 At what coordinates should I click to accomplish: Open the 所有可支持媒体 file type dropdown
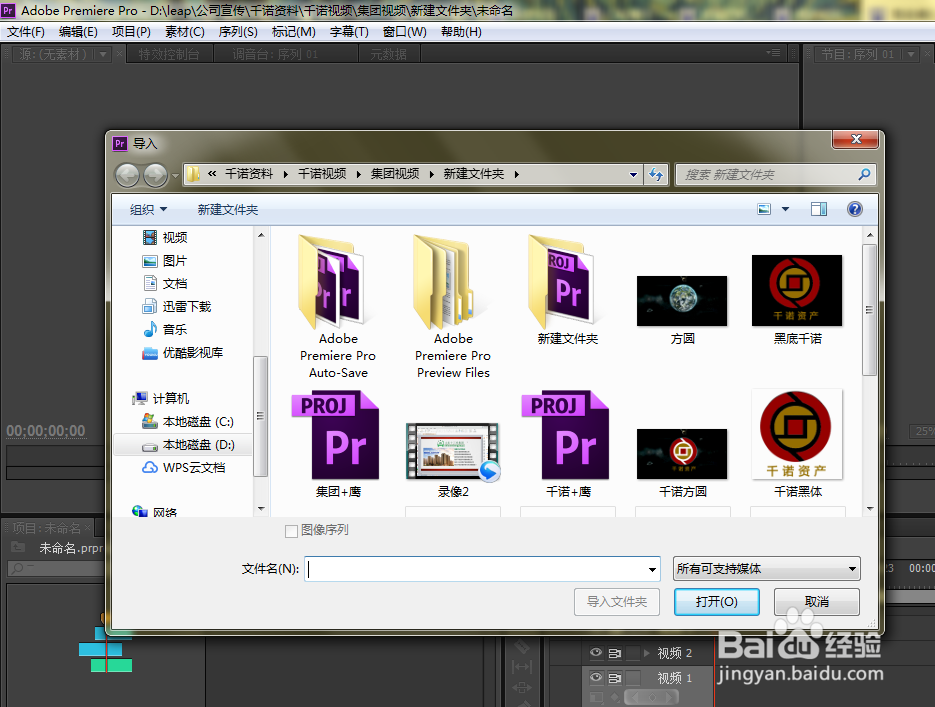coord(766,569)
